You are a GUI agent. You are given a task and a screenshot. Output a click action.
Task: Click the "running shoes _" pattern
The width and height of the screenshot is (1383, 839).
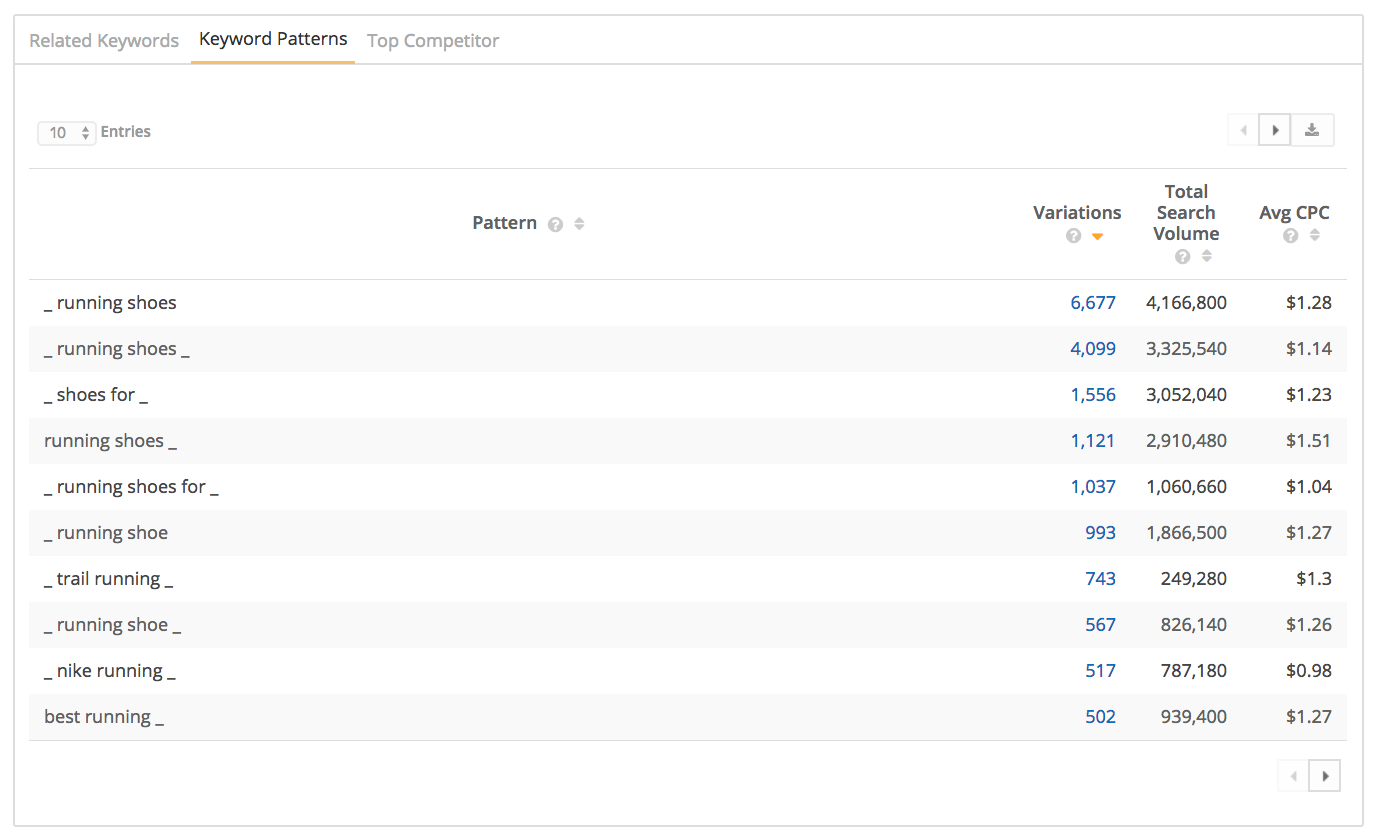click(110, 441)
